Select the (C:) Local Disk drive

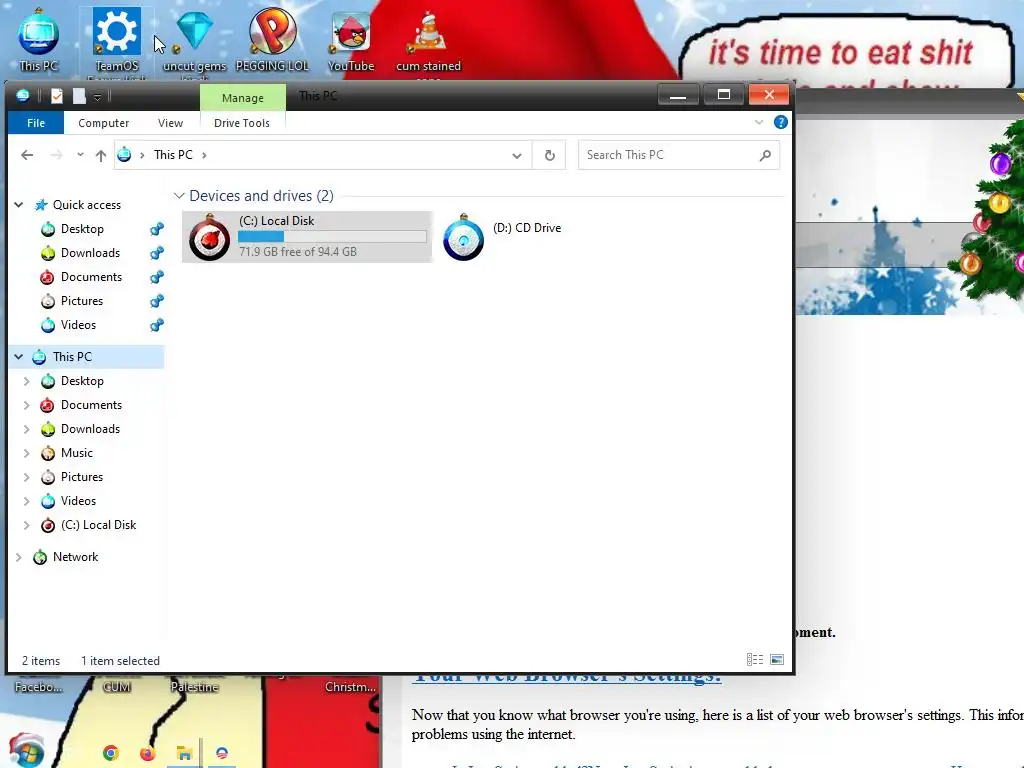click(307, 237)
